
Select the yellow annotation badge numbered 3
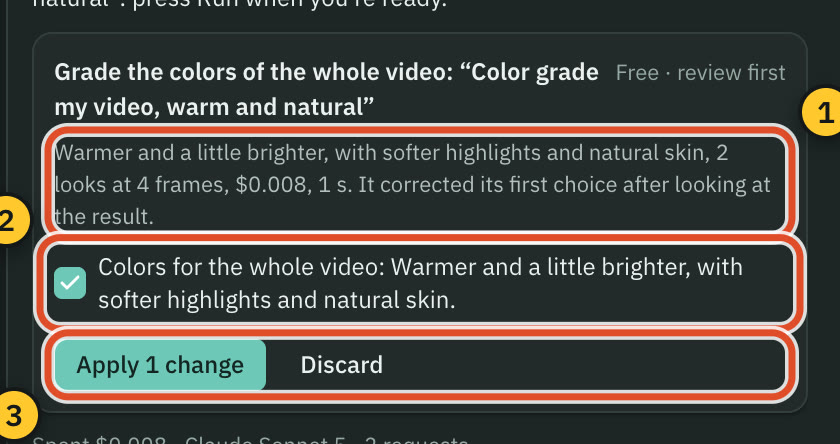(x=15, y=415)
